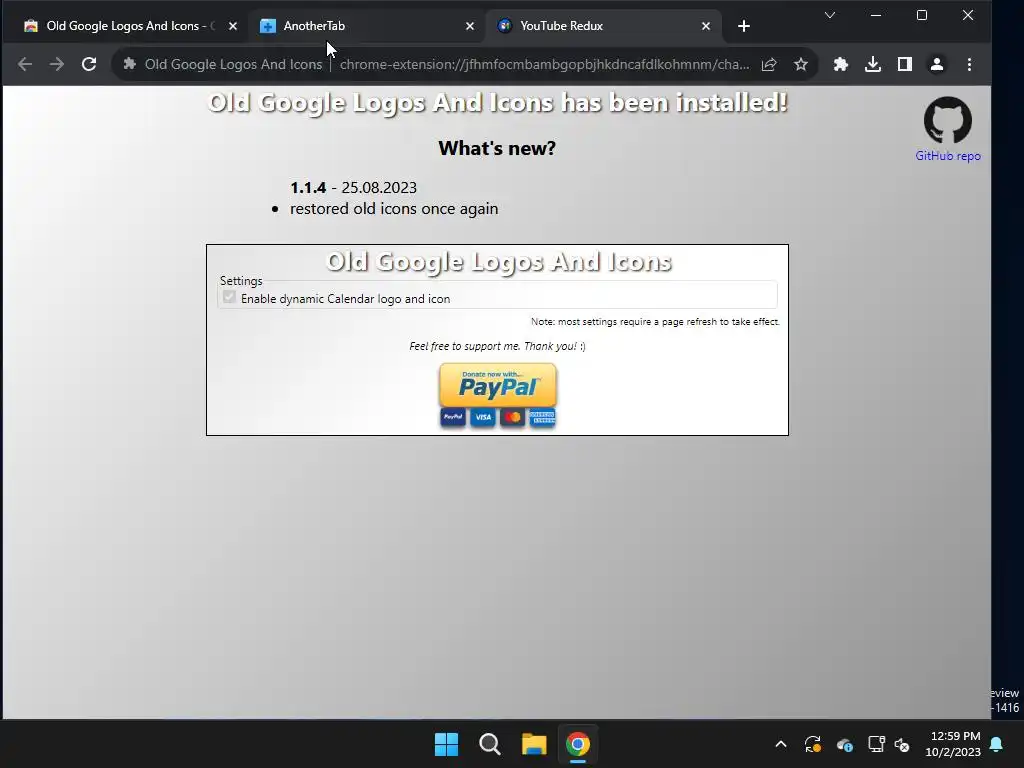Screen dimensions: 1024x768
Task: Click the extension puzzle icon in address bar
Action: pos(129,64)
